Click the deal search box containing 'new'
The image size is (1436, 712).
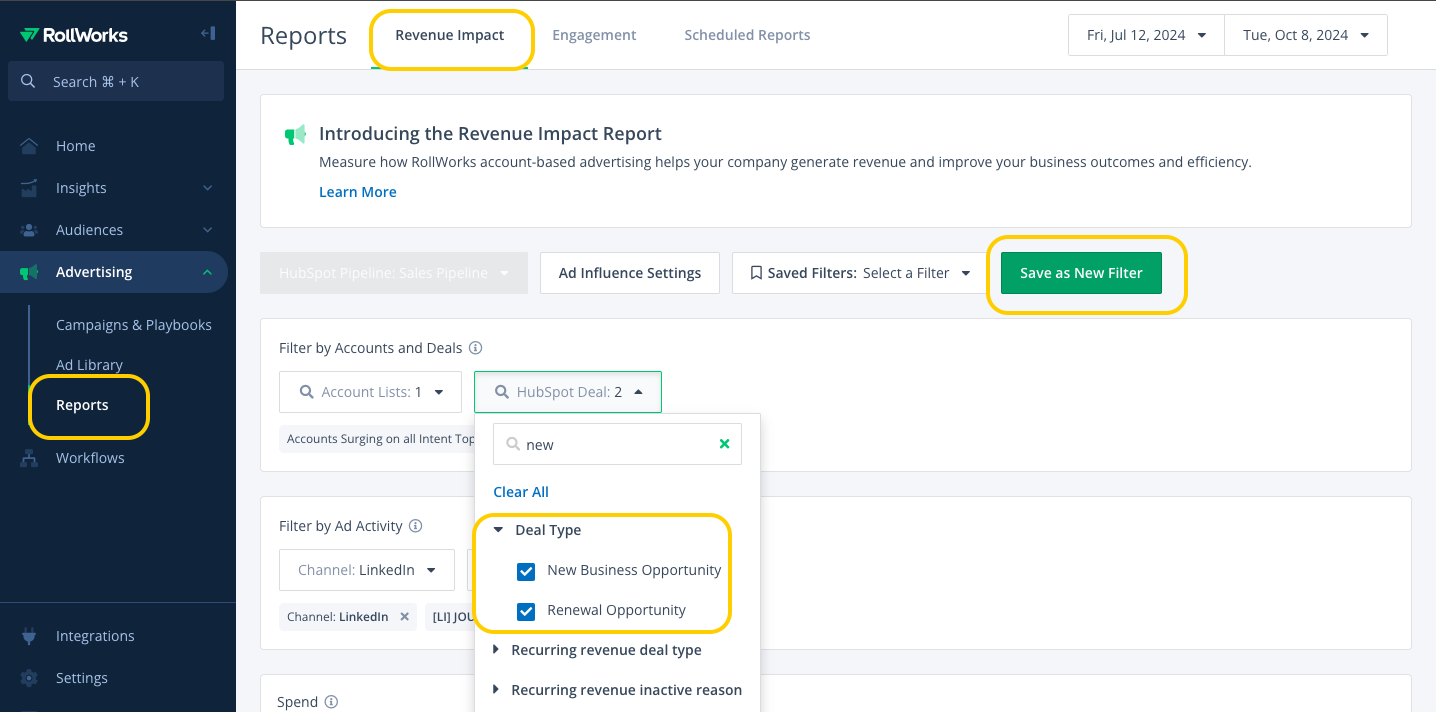(617, 444)
